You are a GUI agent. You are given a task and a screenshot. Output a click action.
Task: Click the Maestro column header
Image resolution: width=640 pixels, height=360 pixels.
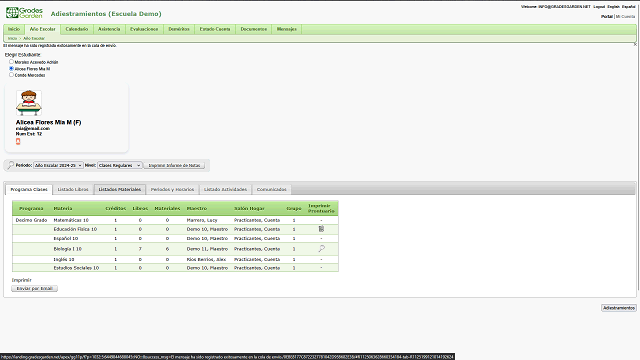pos(197,208)
